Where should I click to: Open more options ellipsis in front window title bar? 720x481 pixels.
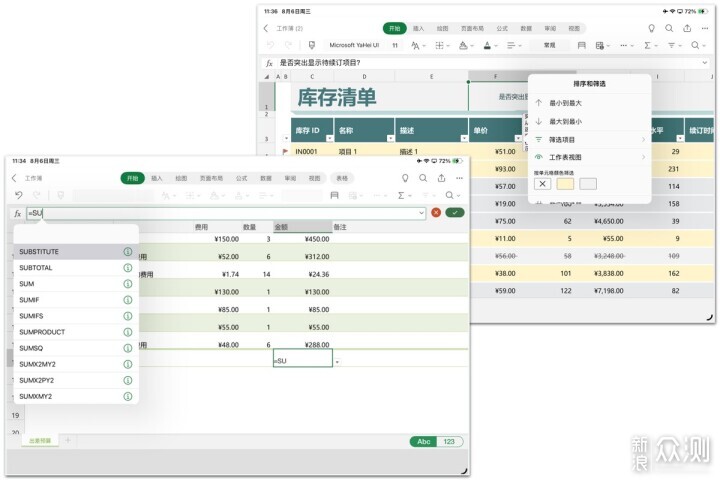[459, 178]
